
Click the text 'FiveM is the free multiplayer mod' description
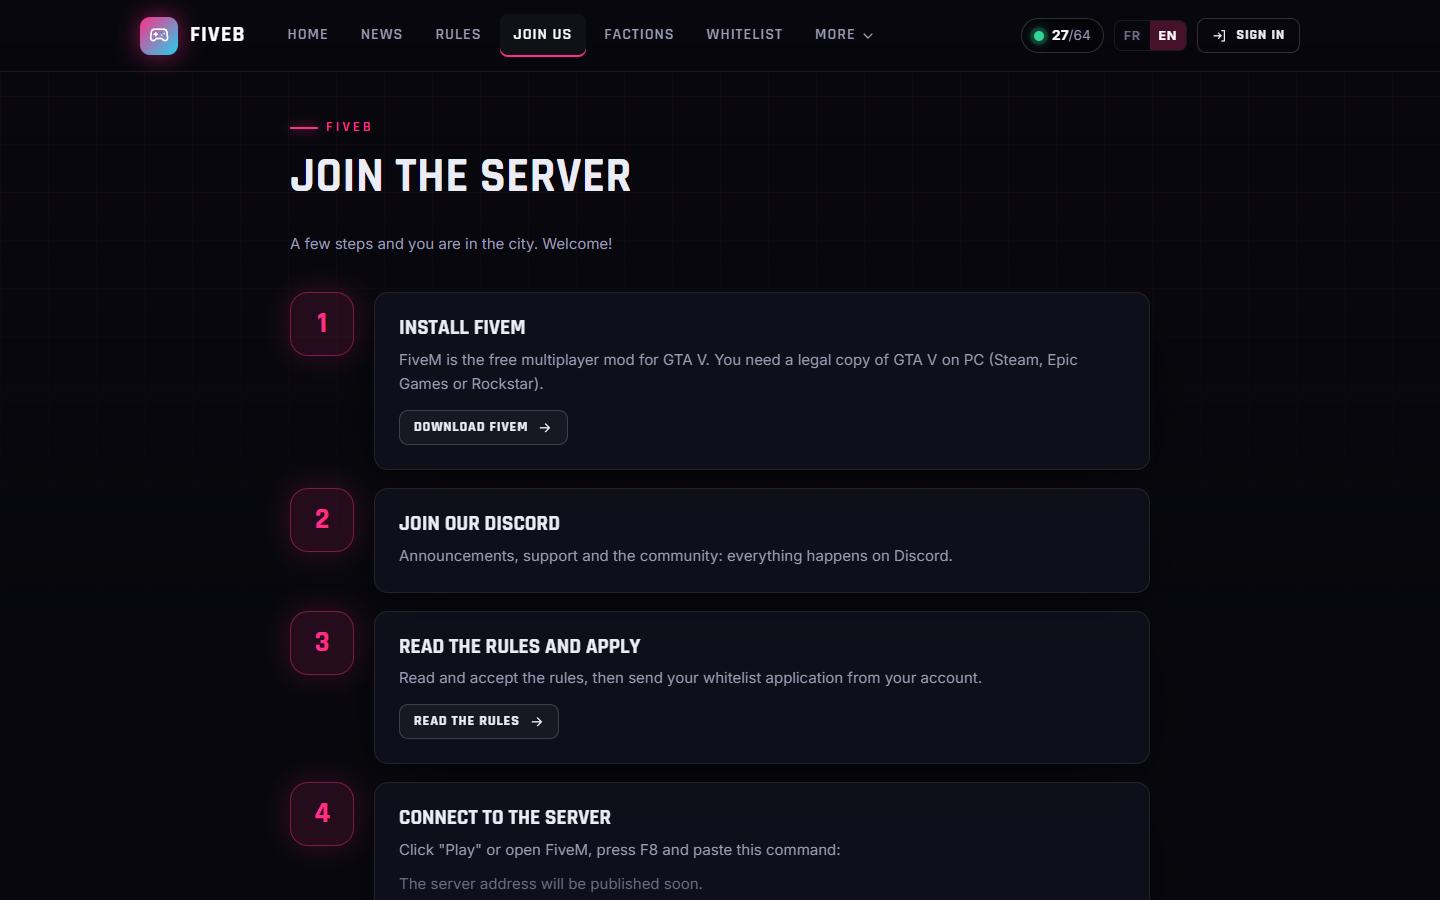(738, 372)
